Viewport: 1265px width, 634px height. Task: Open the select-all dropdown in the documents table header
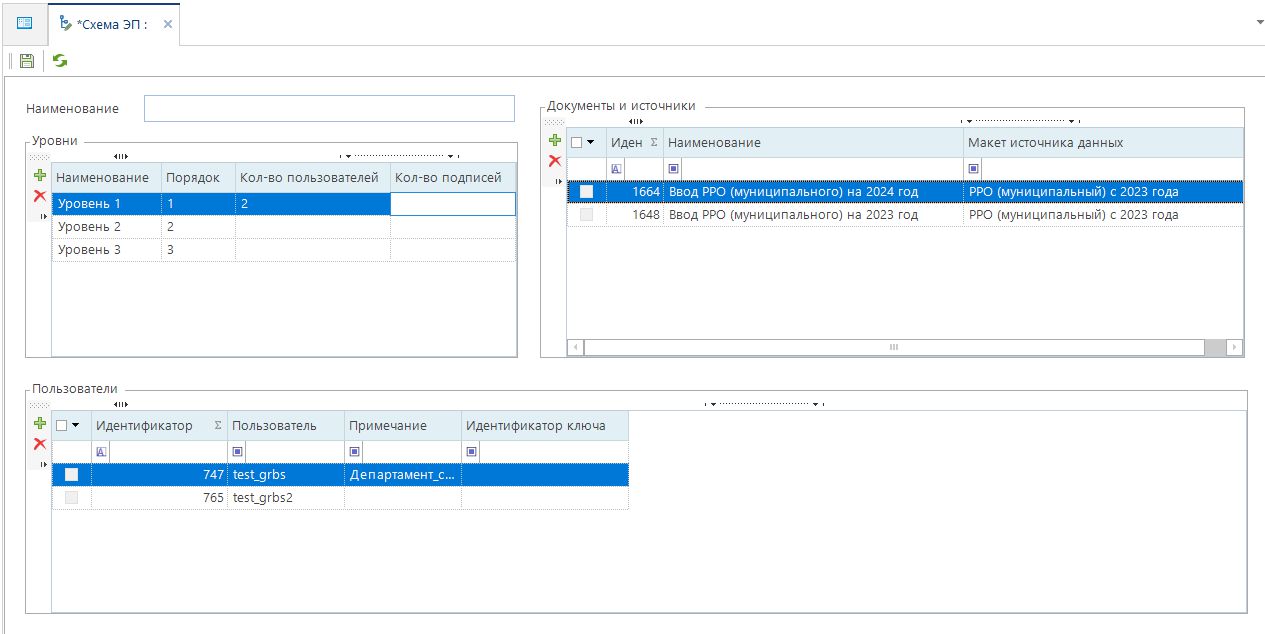(x=591, y=143)
